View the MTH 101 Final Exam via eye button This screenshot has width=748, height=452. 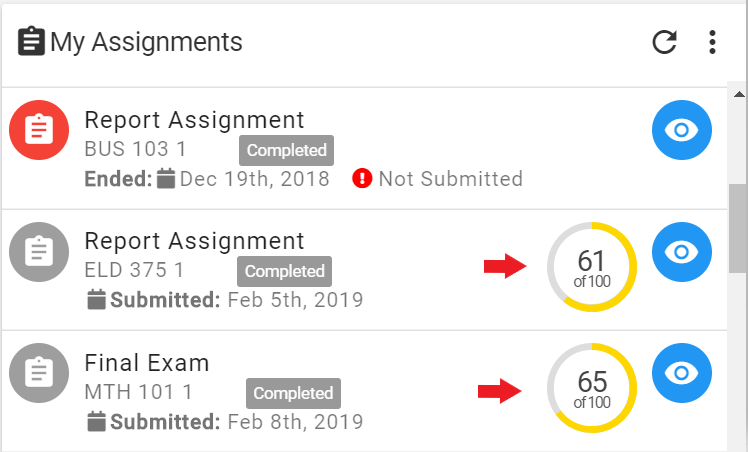682,373
